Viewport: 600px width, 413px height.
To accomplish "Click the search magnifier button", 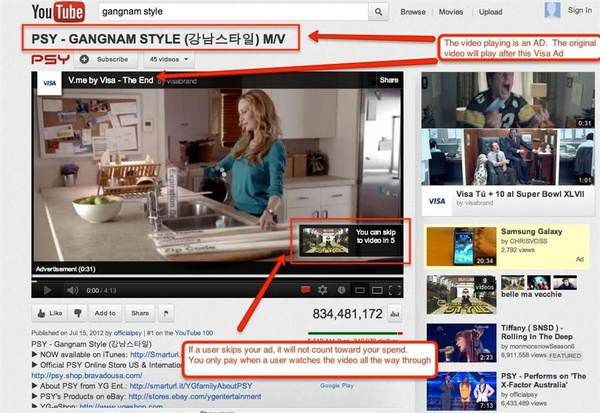I will (x=378, y=12).
